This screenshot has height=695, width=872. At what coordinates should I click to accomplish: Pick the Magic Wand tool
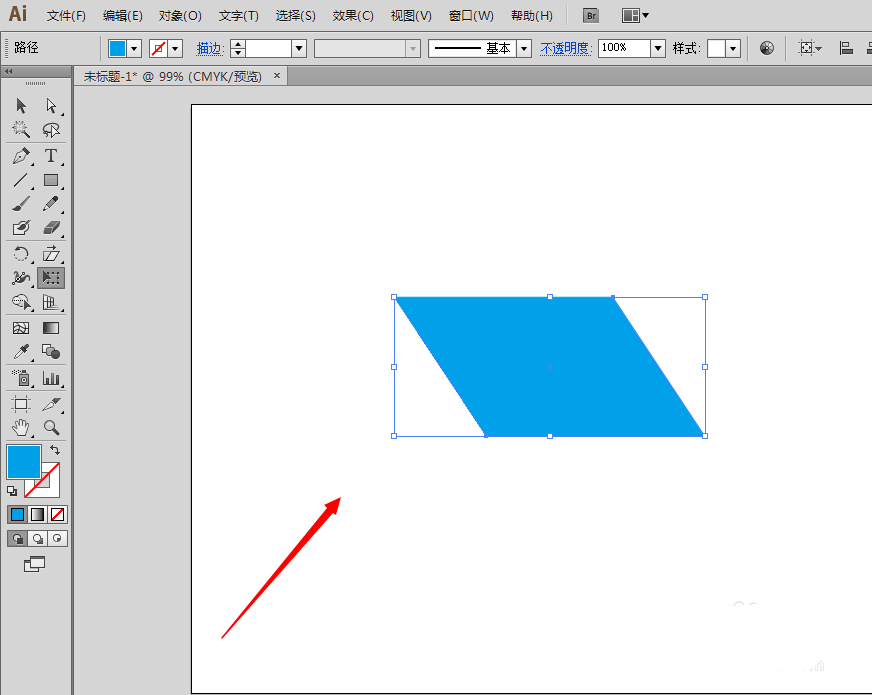pos(21,130)
